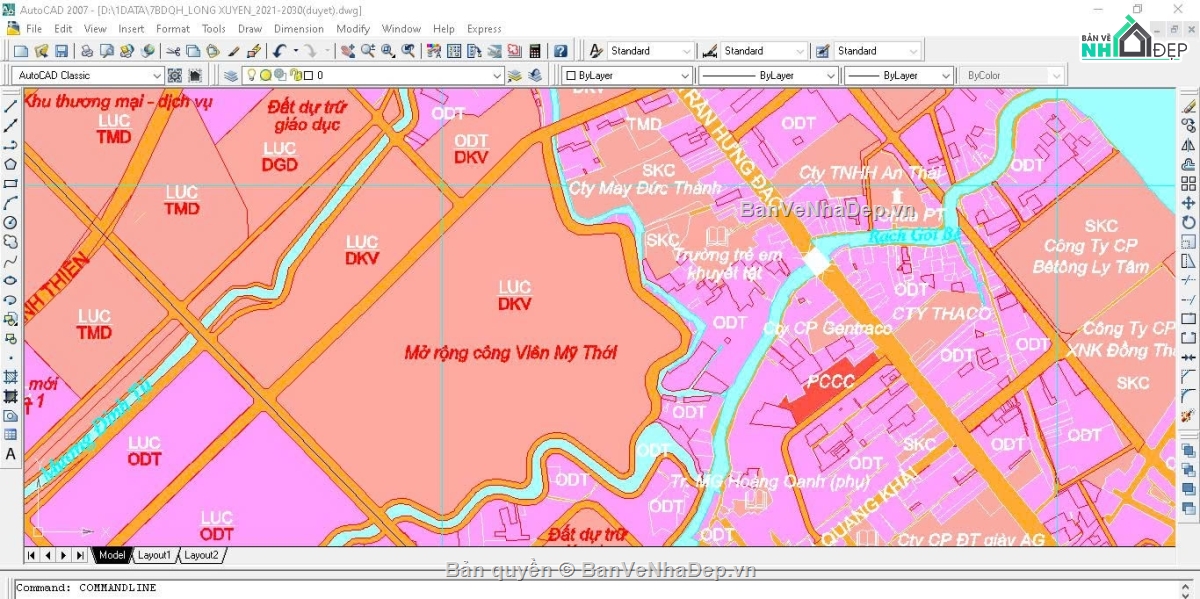The height and width of the screenshot is (599, 1200).
Task: Expand the text style Standard dropdown
Action: coord(685,51)
